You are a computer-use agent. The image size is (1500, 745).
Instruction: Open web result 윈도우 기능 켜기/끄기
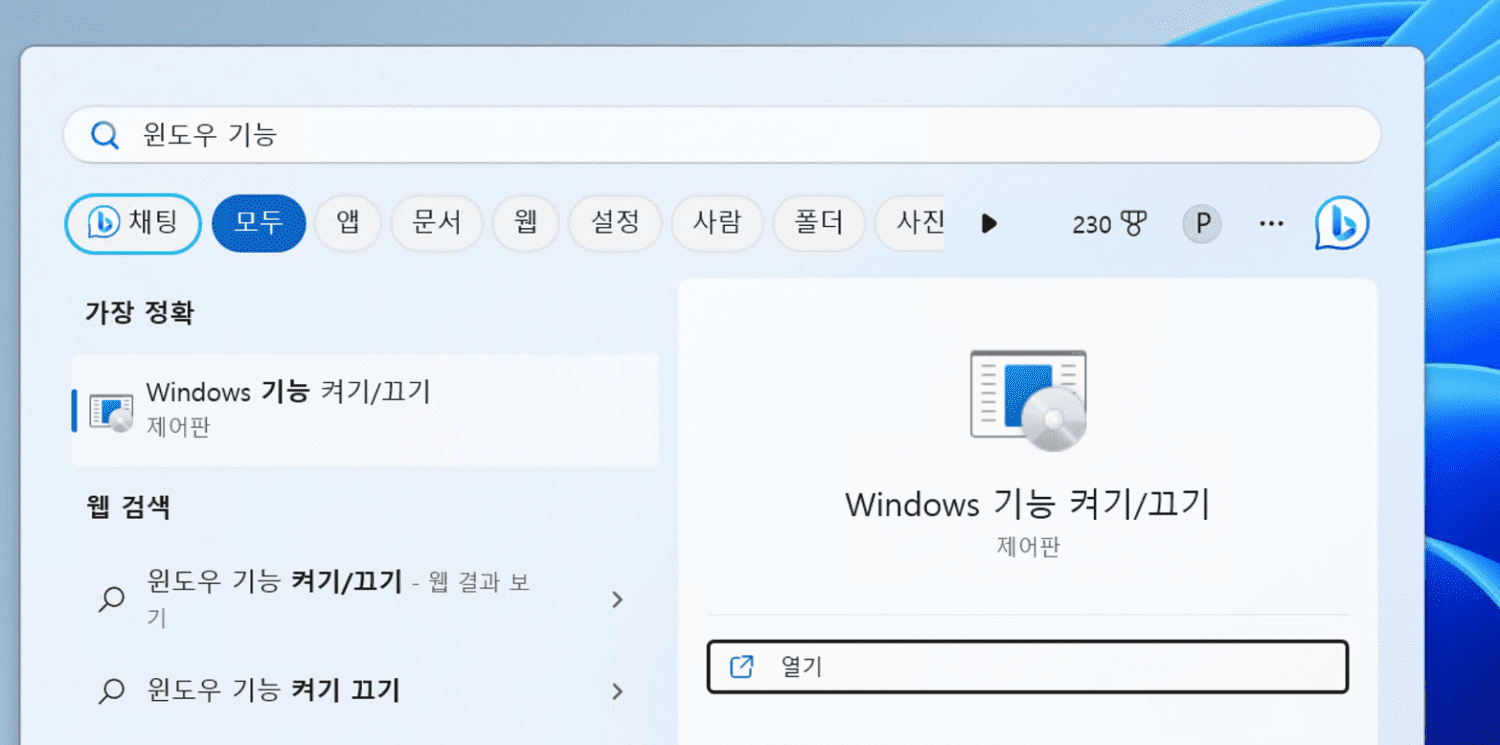pyautogui.click(x=365, y=598)
